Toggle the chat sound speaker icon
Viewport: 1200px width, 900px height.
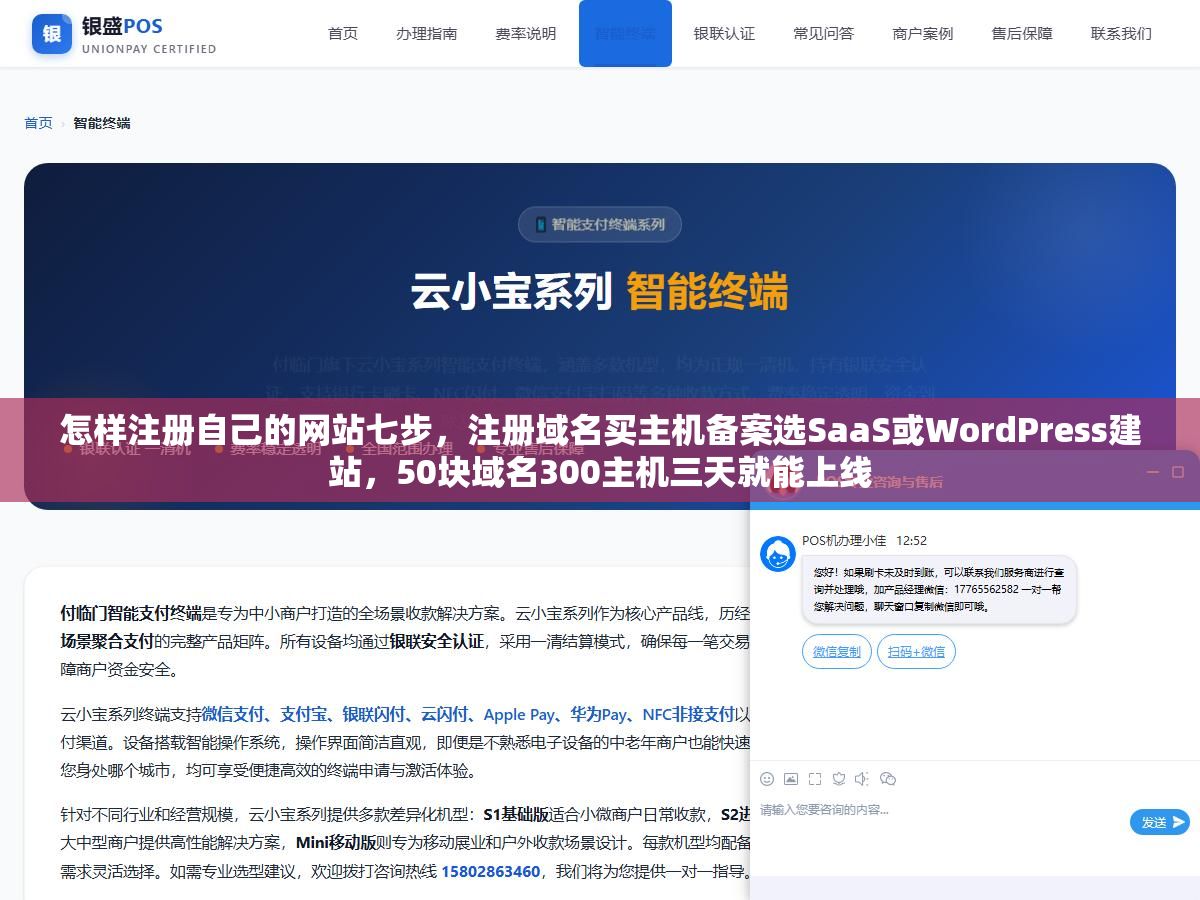(x=862, y=779)
